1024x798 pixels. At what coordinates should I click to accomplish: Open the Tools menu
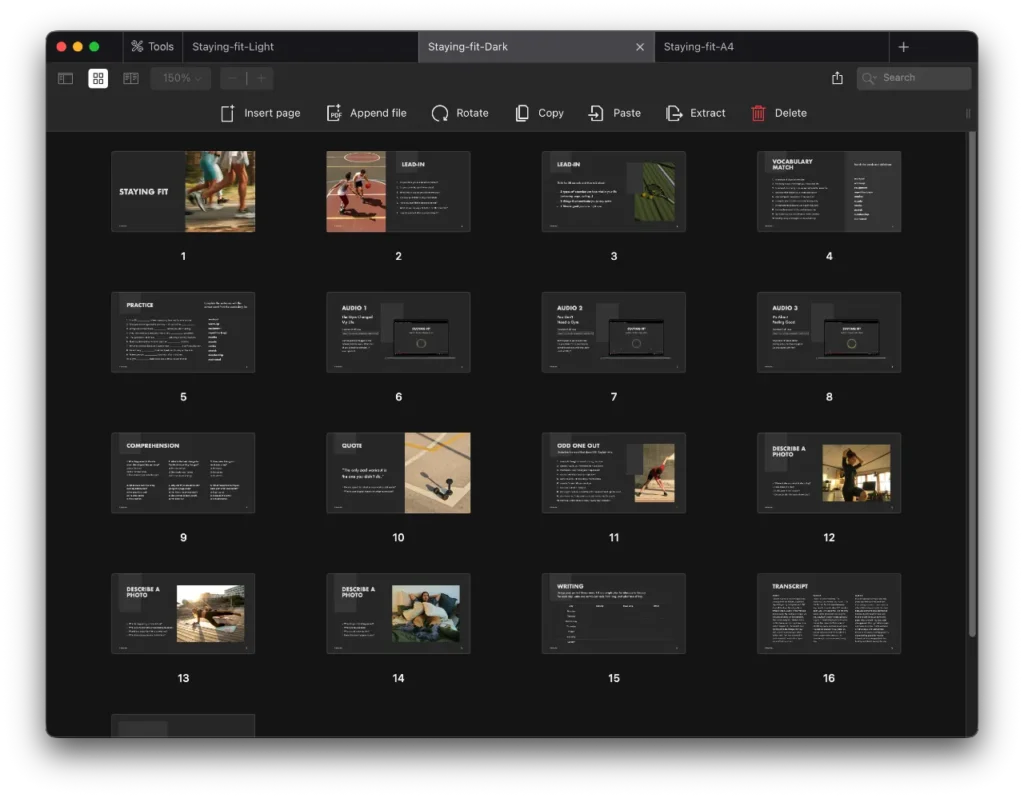pyautogui.click(x=152, y=47)
